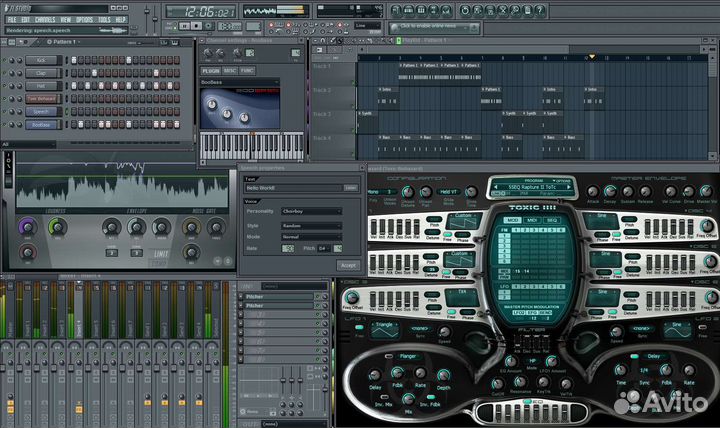This screenshot has height=428, width=720.
Task: Open the Playlist view from the top toolbar
Action: (396, 10)
